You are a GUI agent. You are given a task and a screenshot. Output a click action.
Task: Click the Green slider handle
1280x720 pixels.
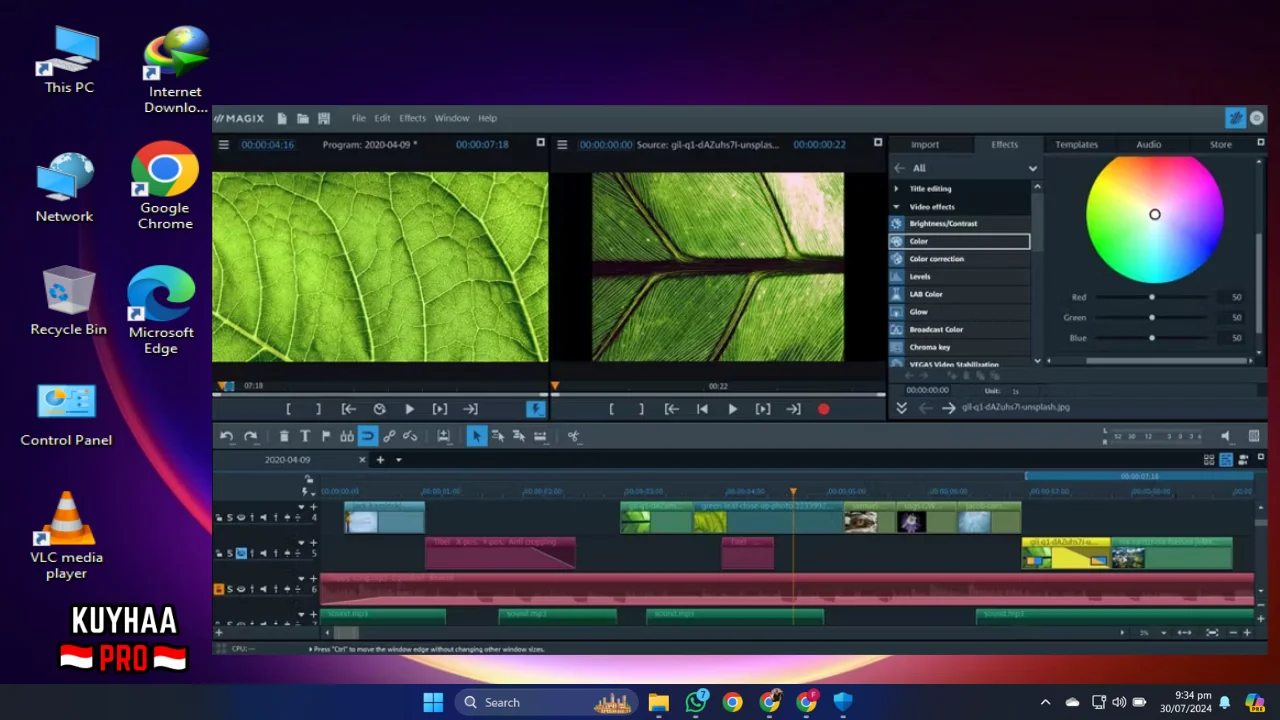[1152, 317]
